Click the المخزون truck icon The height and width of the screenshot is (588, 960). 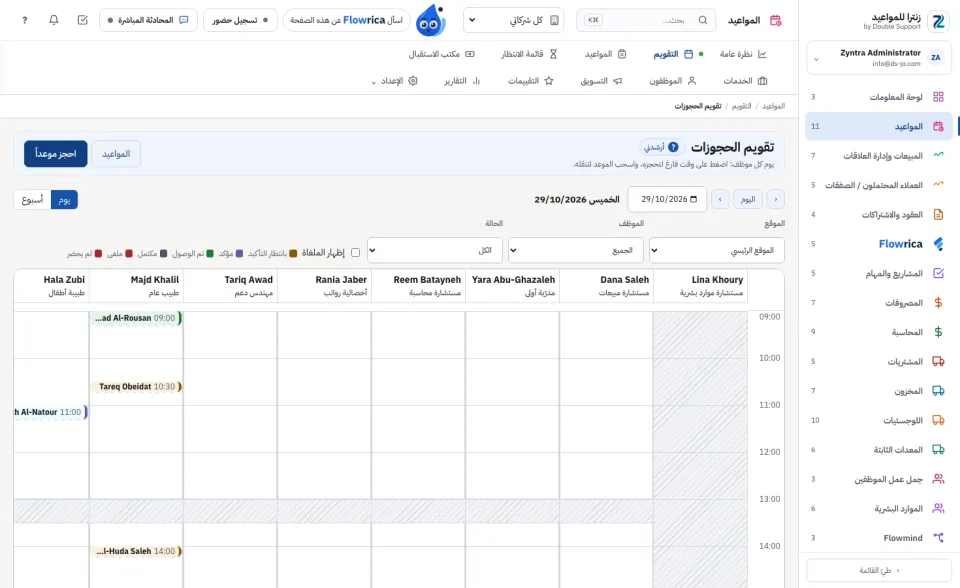point(938,391)
